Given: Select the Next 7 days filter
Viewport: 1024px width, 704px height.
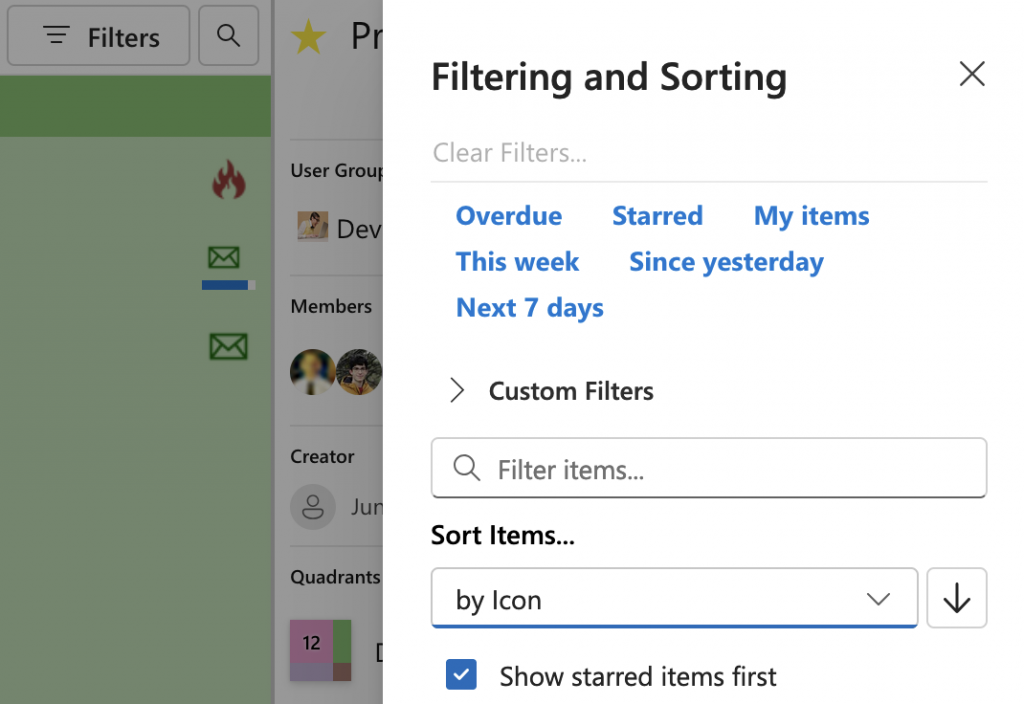Looking at the screenshot, I should pos(529,307).
